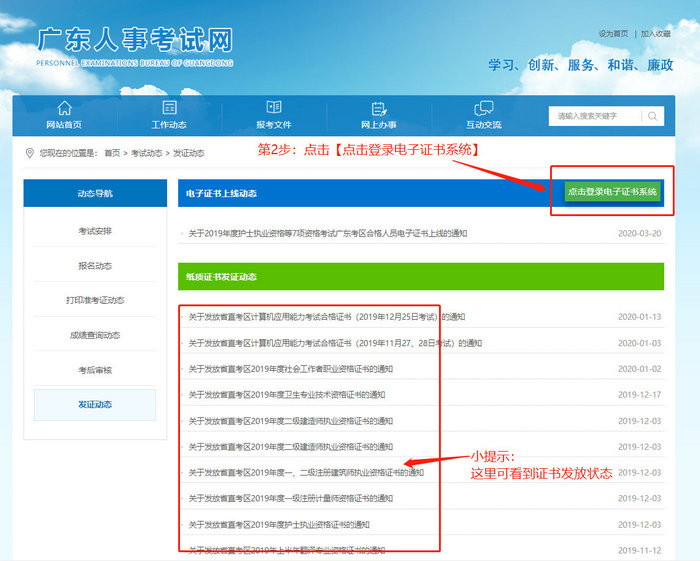Click the magnifier search icon

652,116
